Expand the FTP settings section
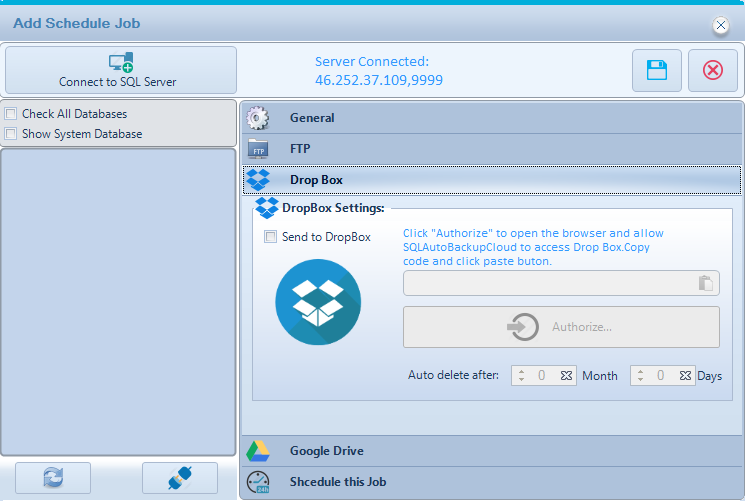The image size is (745, 501). pyautogui.click(x=491, y=149)
